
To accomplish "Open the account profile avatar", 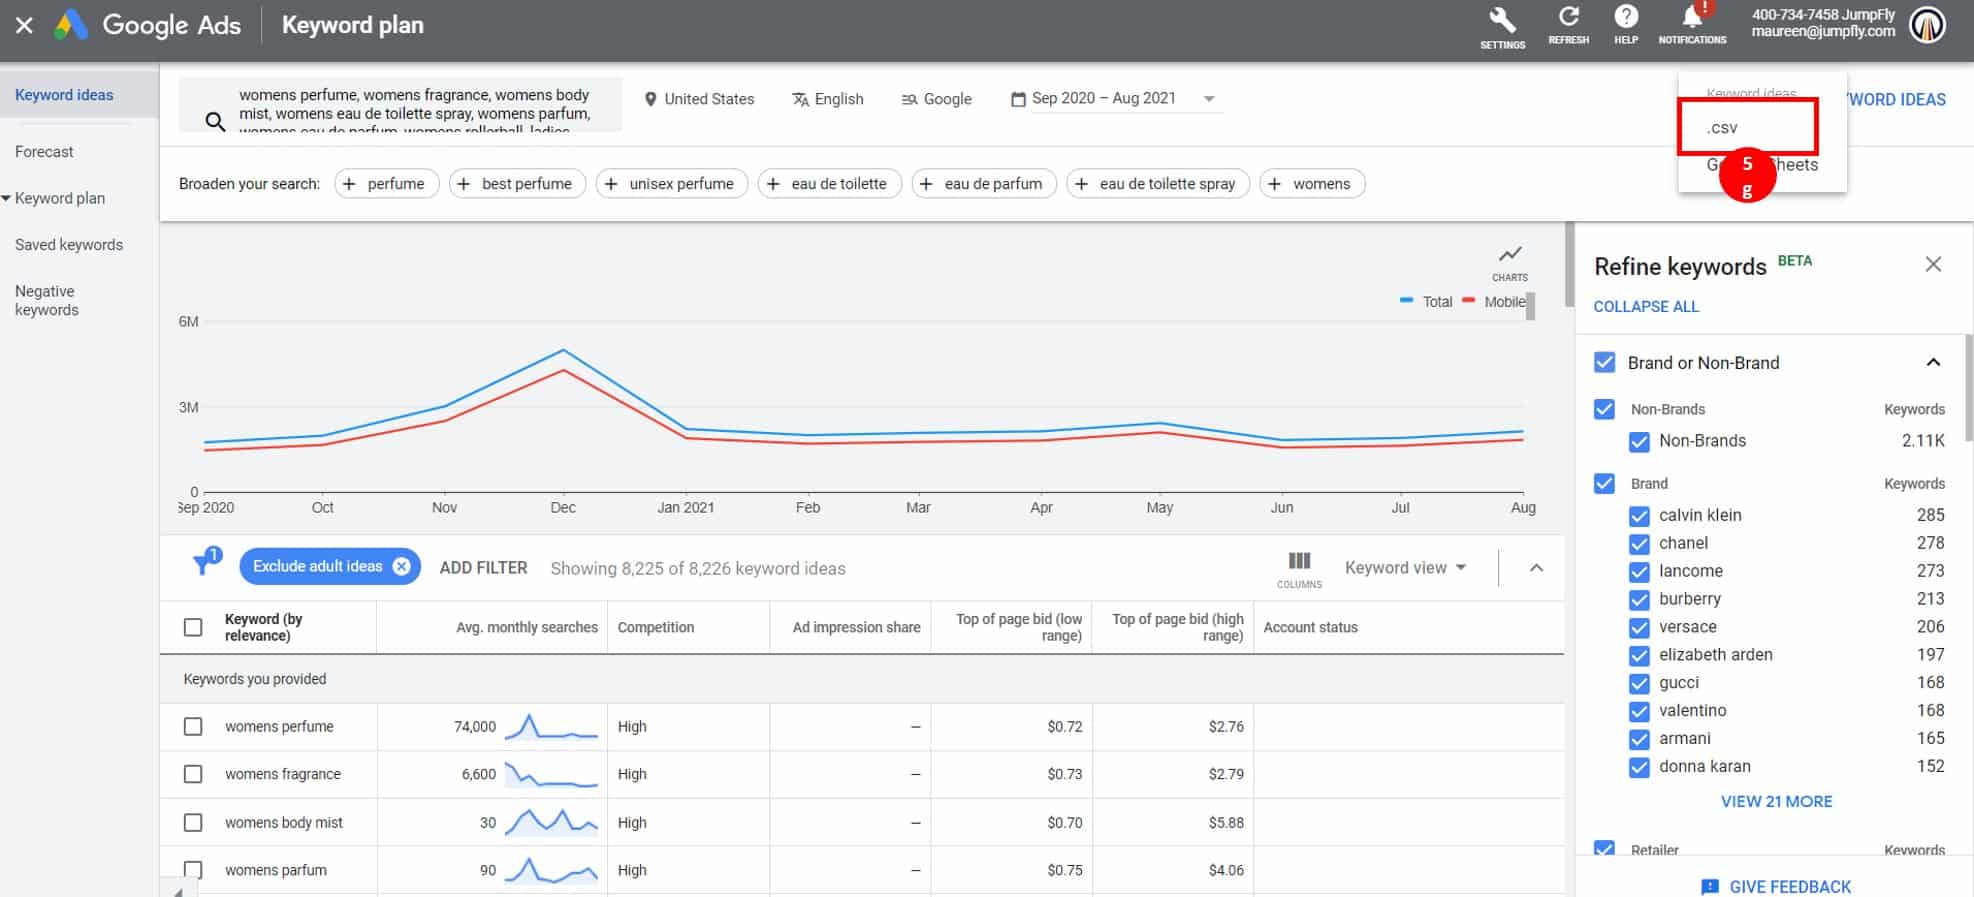I will (x=1927, y=25).
